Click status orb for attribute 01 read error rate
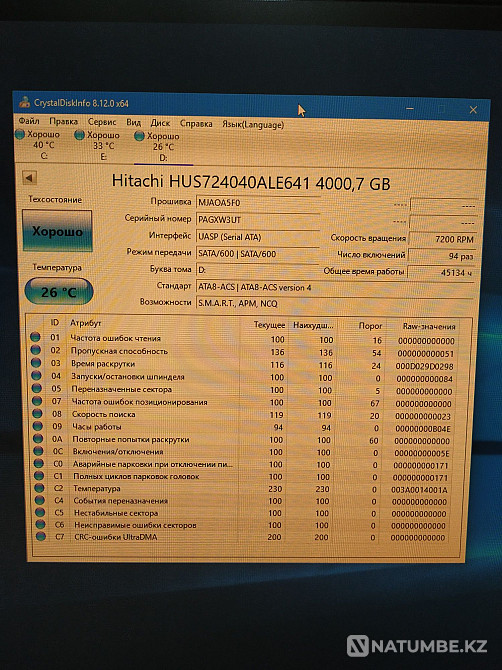Screen dimensions: 502x670 pyautogui.click(x=35, y=337)
